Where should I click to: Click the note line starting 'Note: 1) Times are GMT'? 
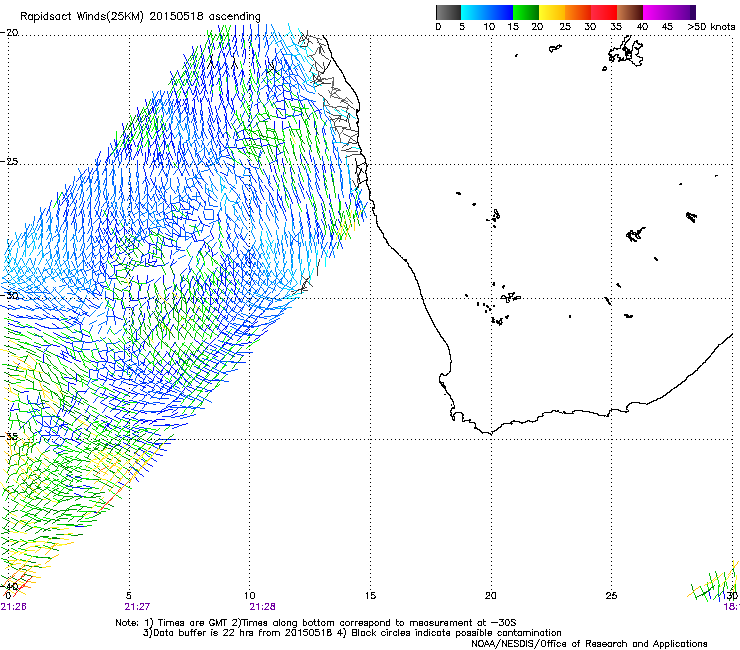coord(316,623)
